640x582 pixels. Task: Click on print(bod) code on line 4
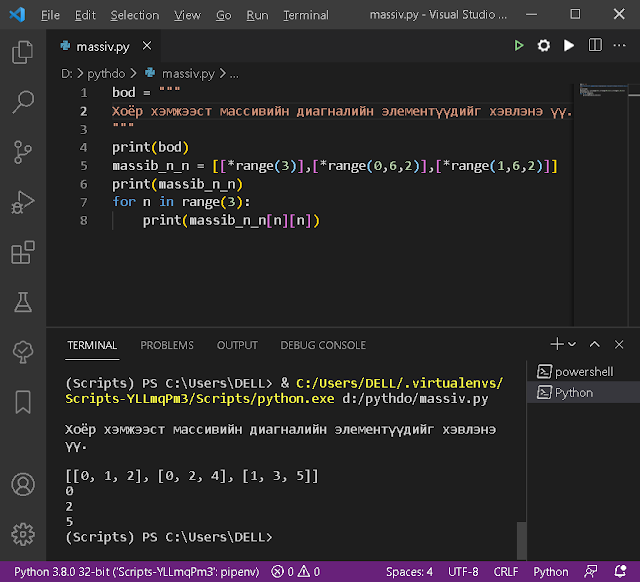(x=151, y=147)
